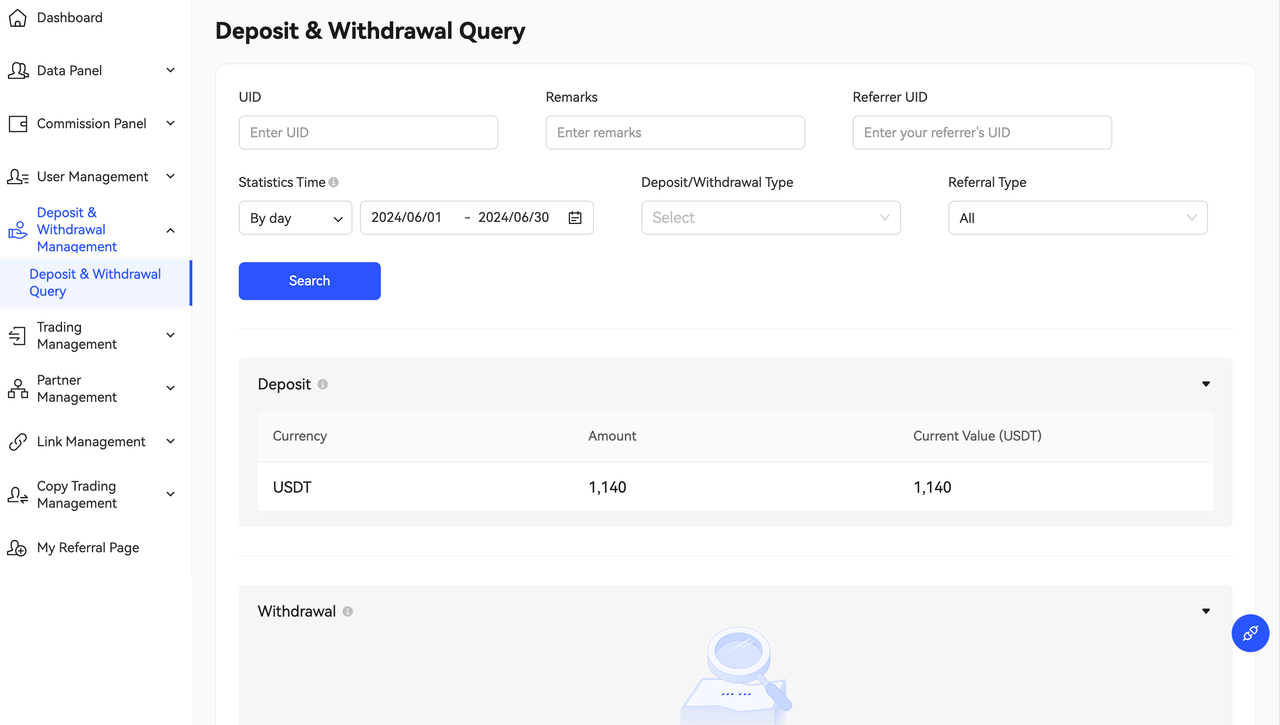Click info icon beside Withdrawal heading
Screen dimensions: 1280x725
pyautogui.click(x=348, y=611)
